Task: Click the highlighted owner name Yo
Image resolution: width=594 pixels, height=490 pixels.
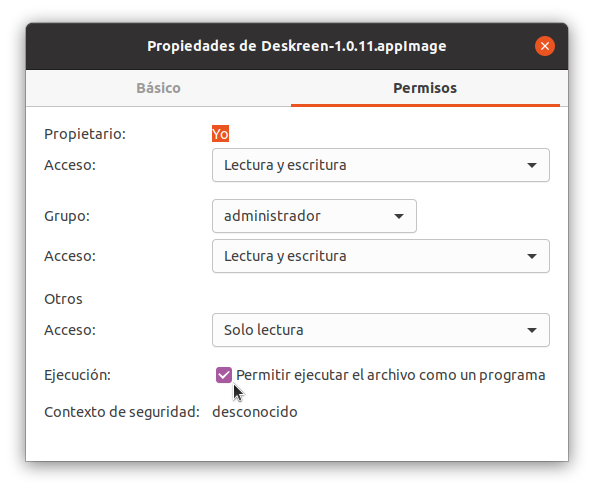Action: coord(220,134)
